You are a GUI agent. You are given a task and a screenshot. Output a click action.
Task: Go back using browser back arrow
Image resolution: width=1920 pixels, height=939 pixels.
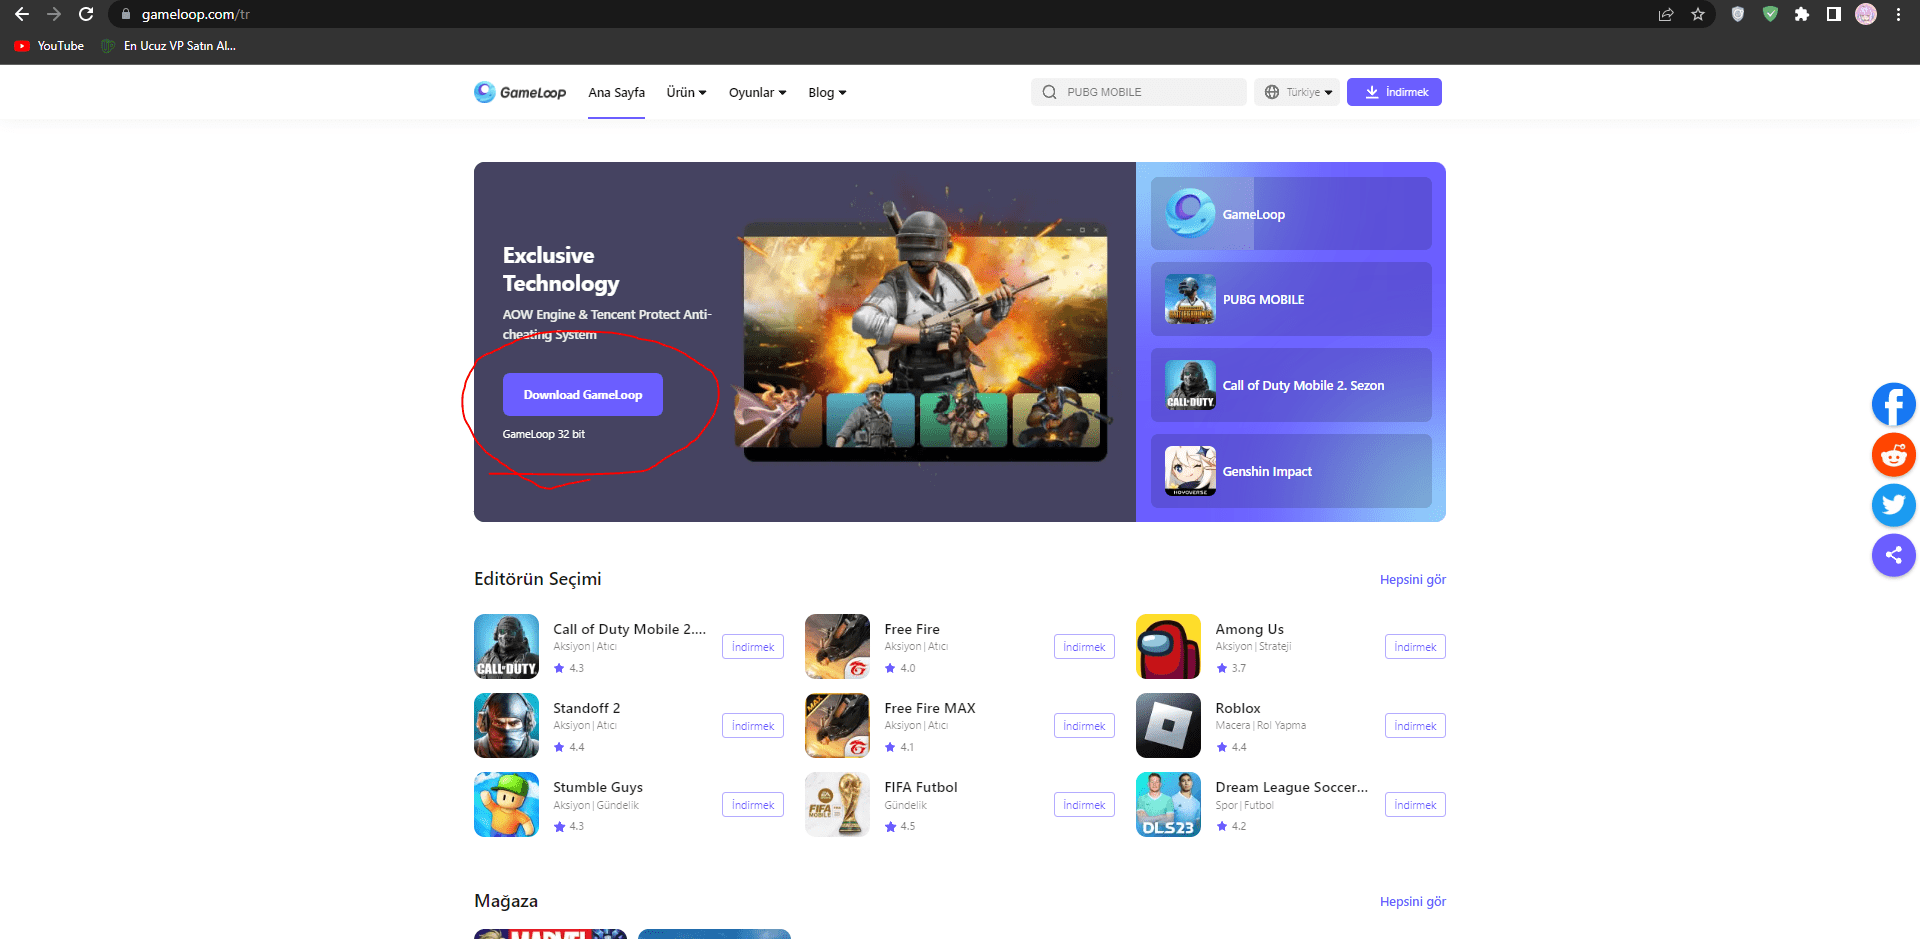(x=22, y=14)
